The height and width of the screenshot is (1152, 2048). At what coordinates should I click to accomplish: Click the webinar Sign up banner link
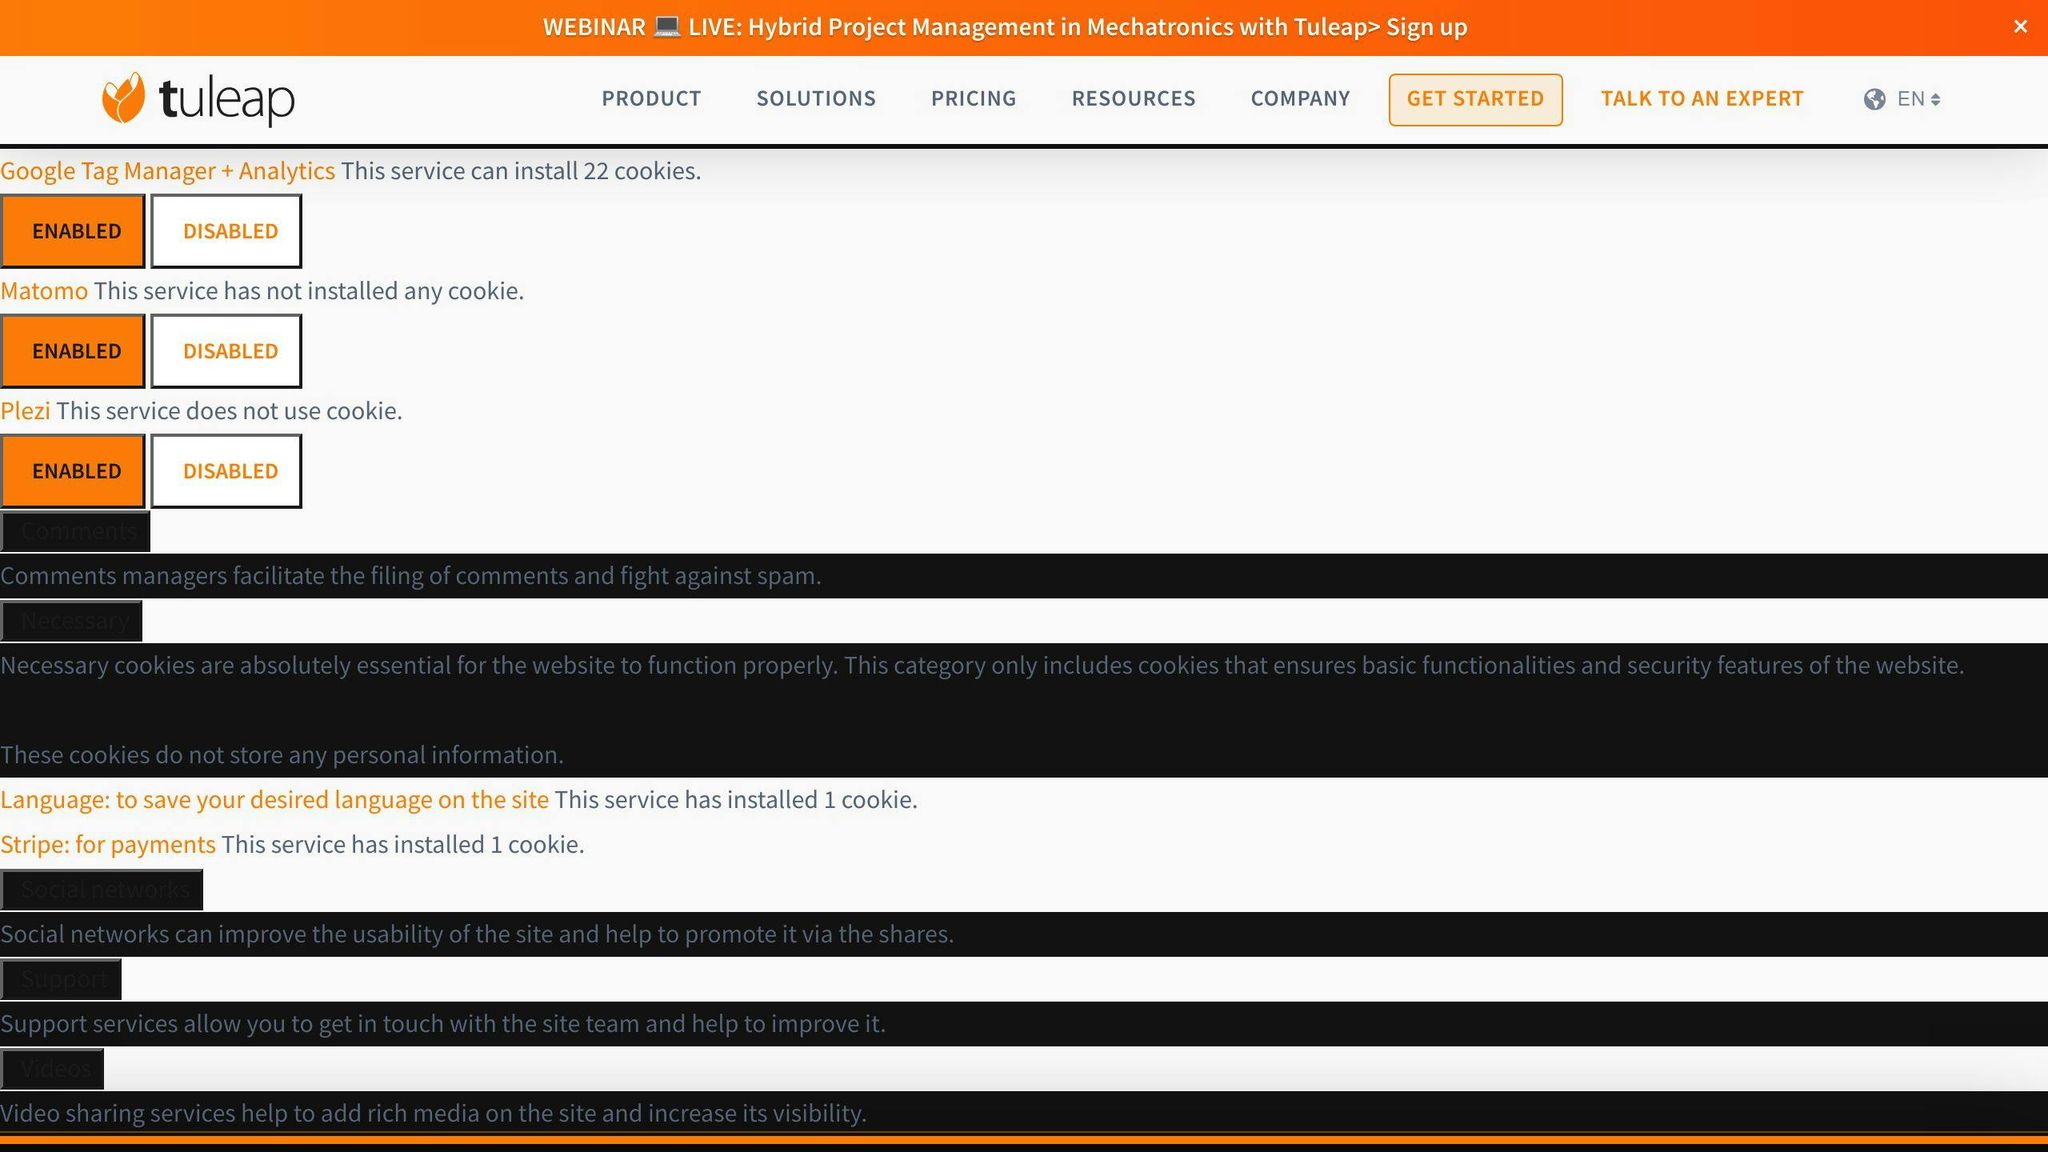(1425, 27)
